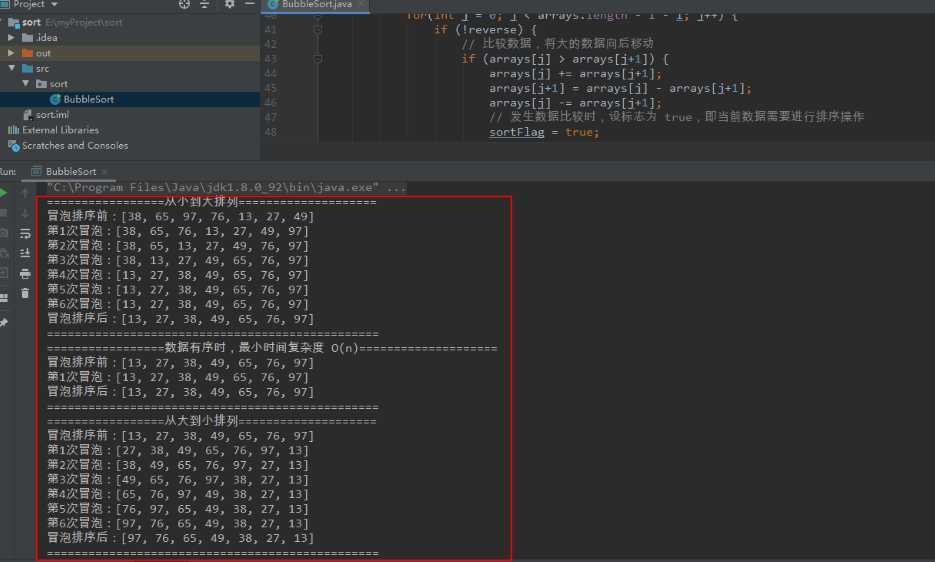Click '冒泡排序后：[97, 76, 65, 49, 38, 27, 13]' line
This screenshot has width=935, height=562.
180,538
